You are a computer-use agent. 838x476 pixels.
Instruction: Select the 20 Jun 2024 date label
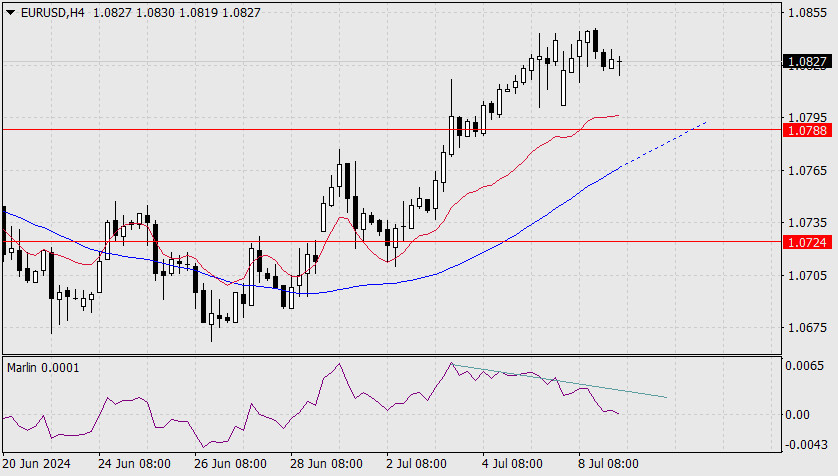(37, 463)
